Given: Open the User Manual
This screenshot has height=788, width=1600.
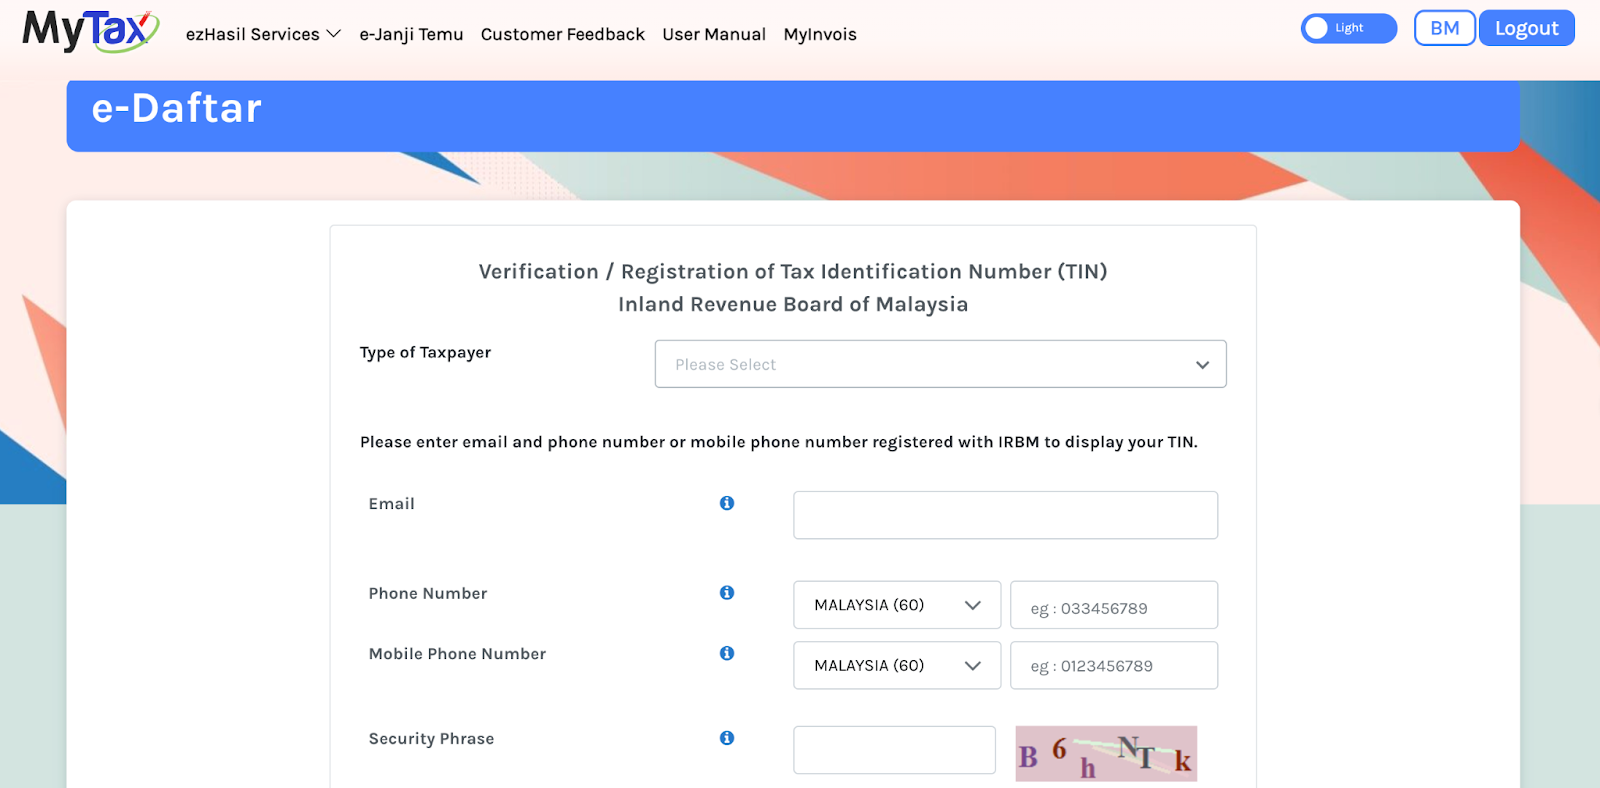Looking at the screenshot, I should [x=714, y=34].
